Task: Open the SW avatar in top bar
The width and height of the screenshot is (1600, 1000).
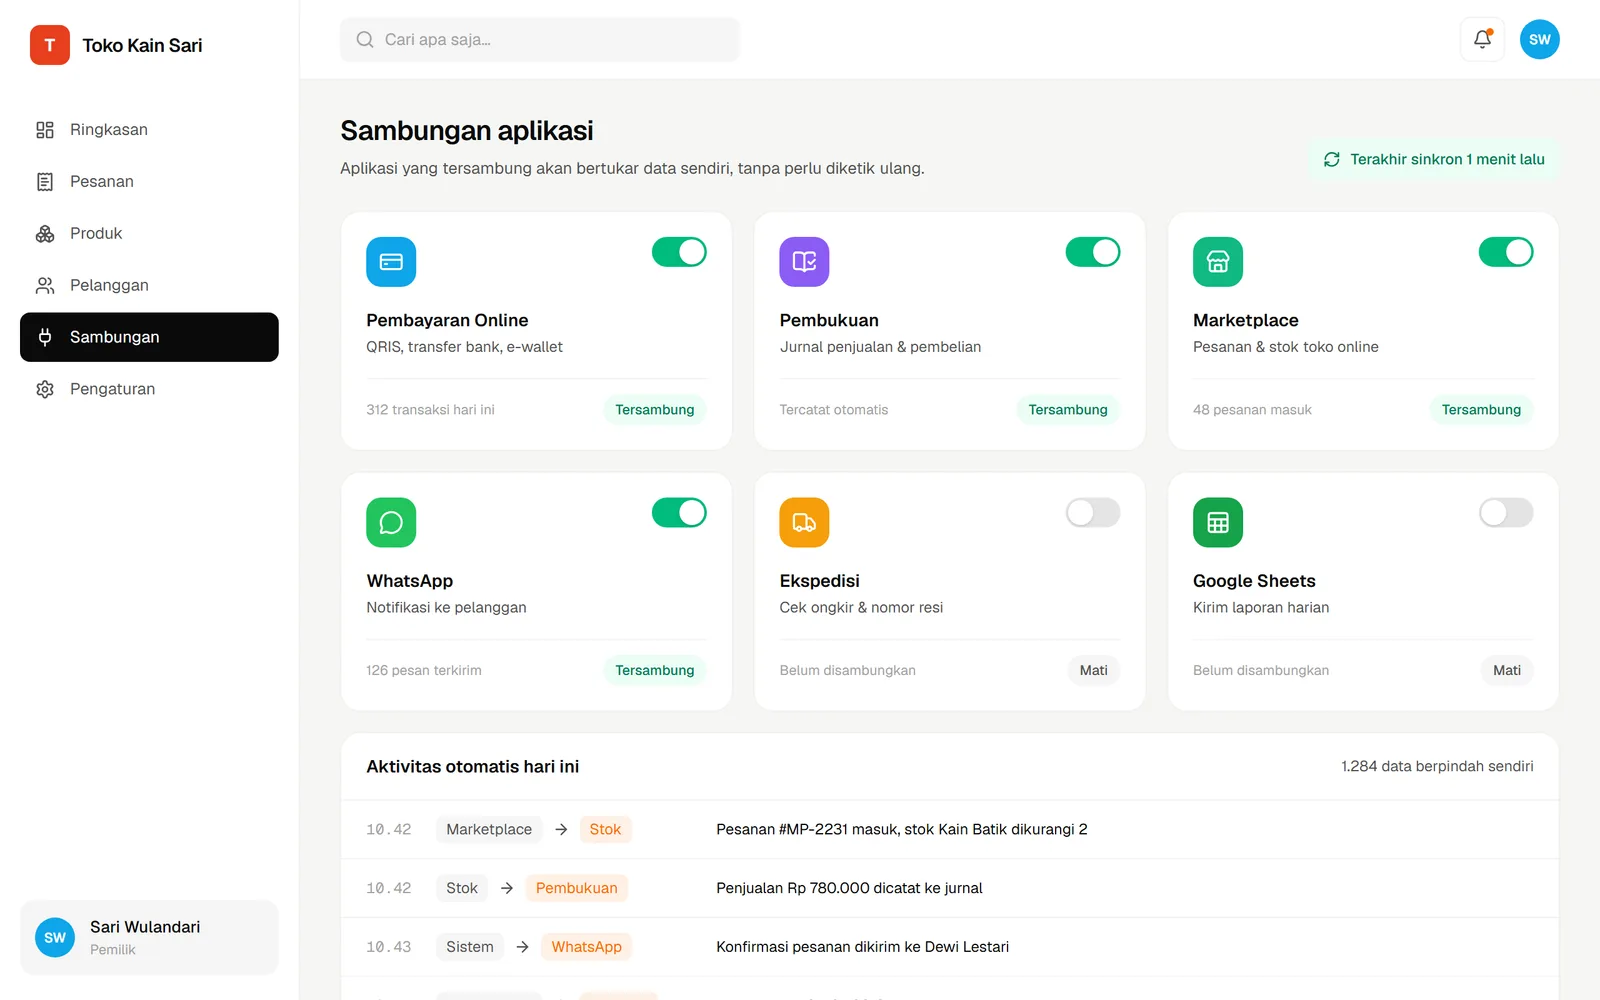Action: pyautogui.click(x=1540, y=40)
